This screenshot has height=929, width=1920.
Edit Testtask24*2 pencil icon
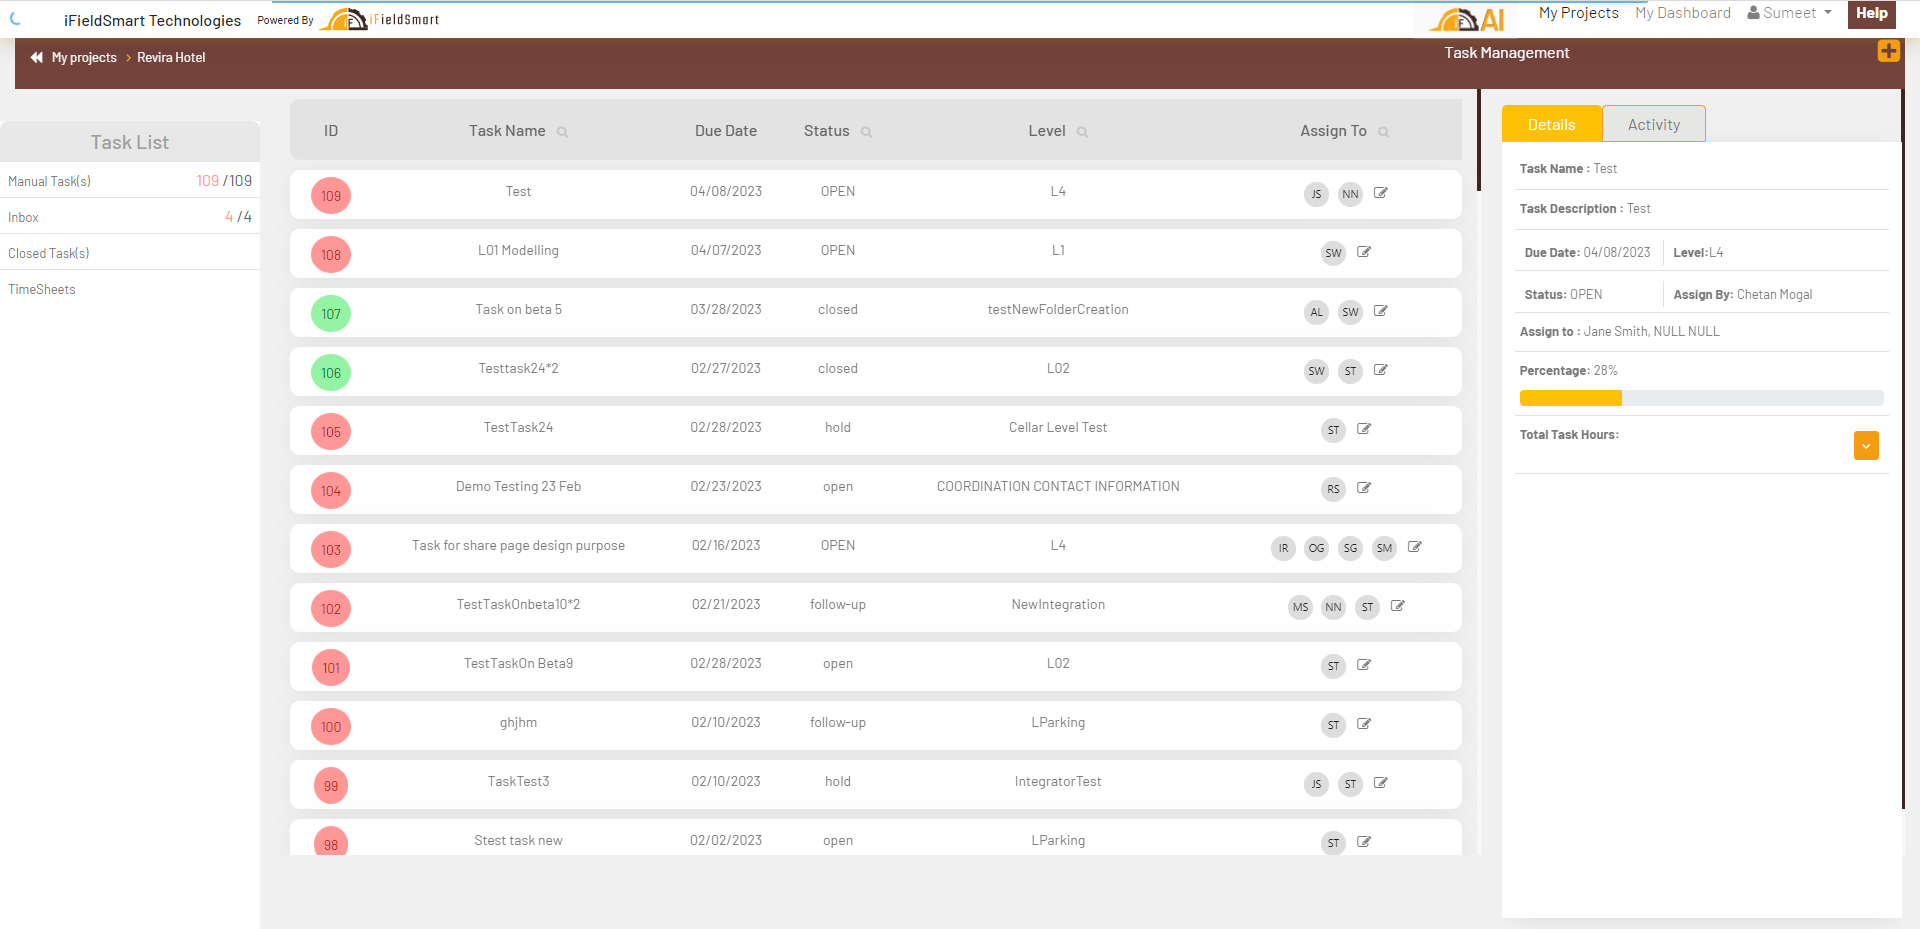pyautogui.click(x=1381, y=370)
